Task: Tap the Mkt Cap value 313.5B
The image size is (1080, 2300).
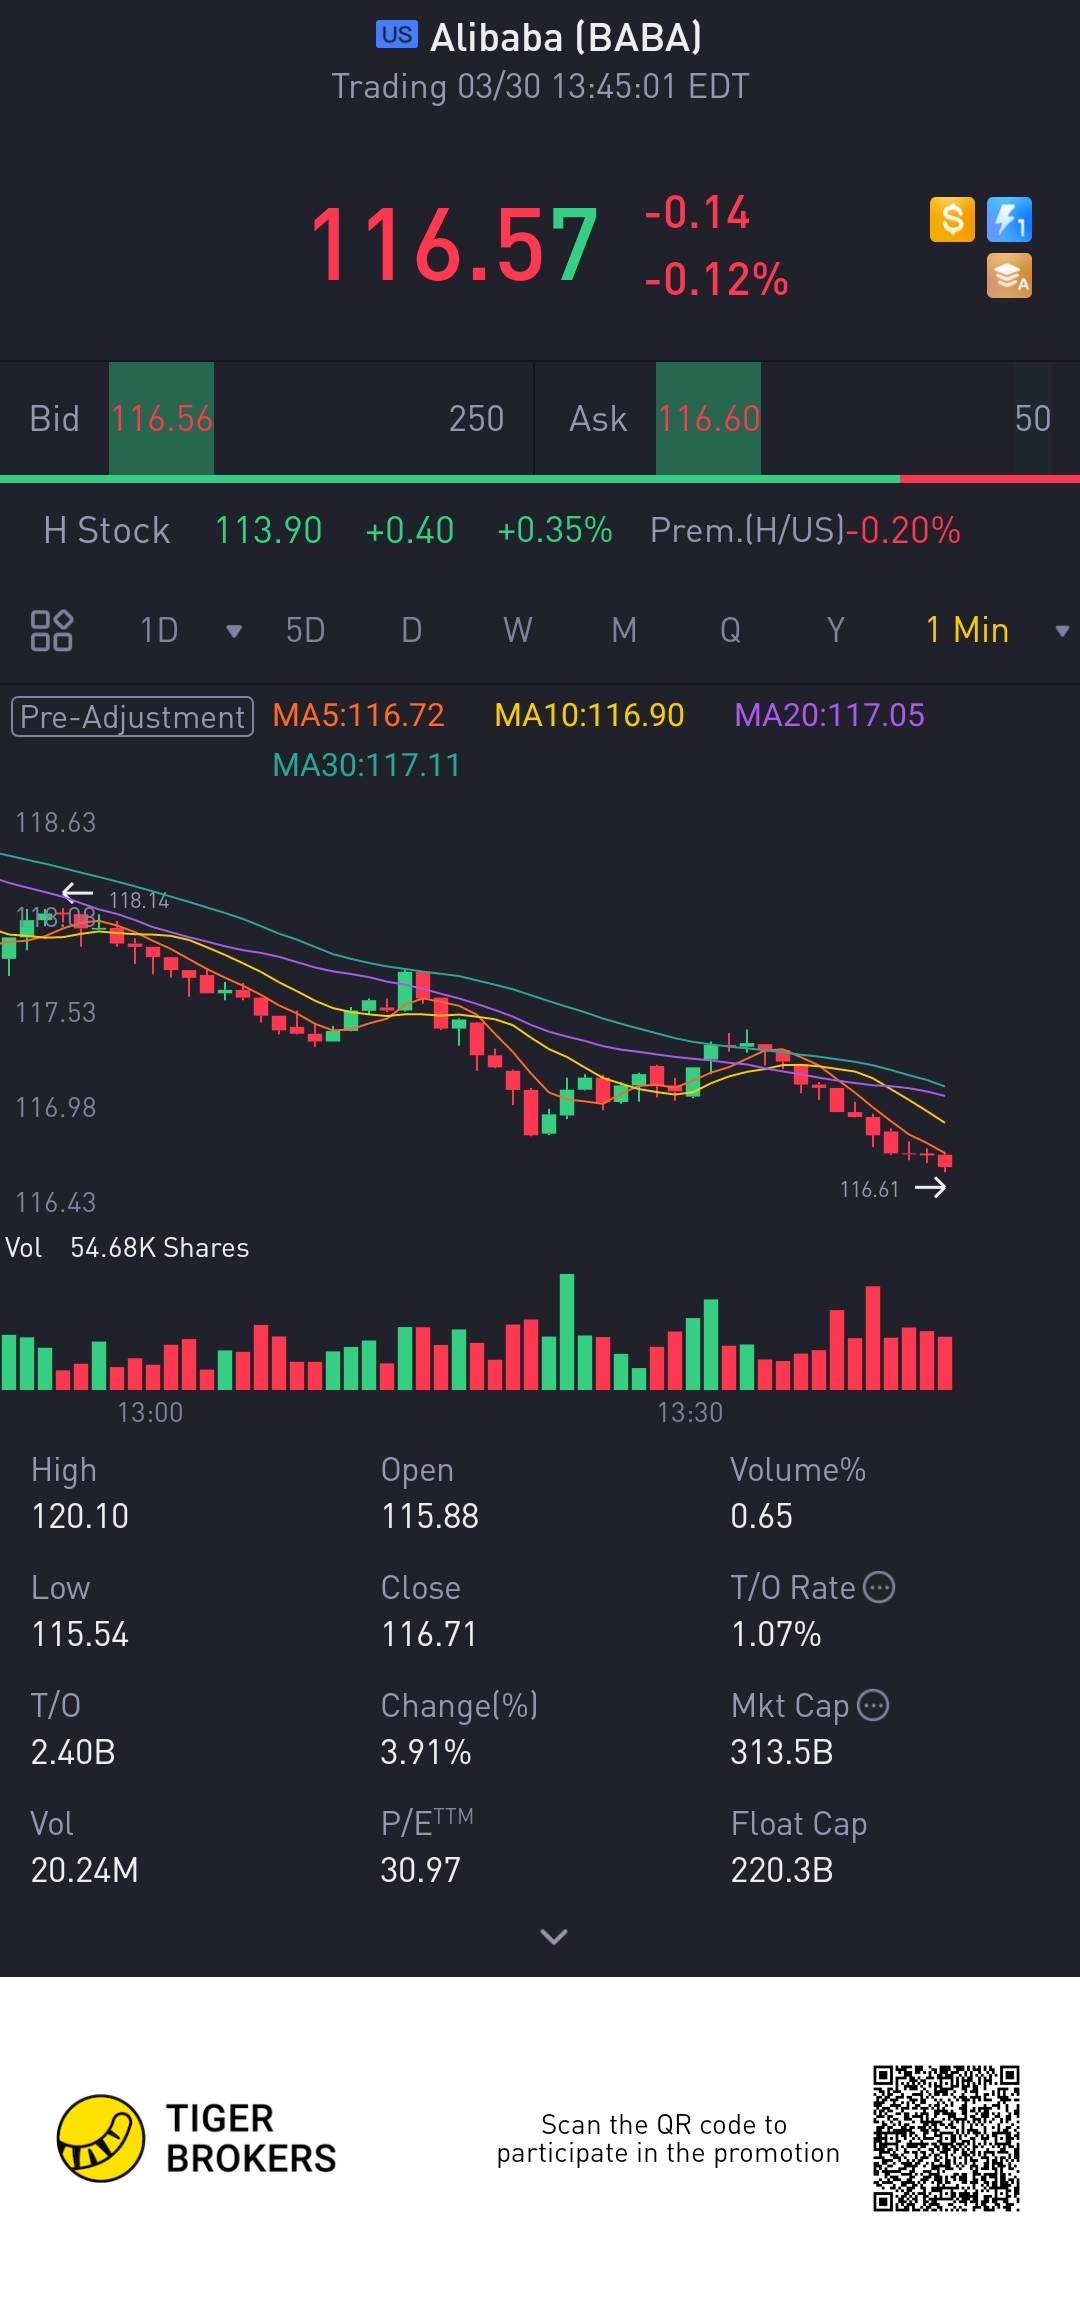Action: point(782,1752)
